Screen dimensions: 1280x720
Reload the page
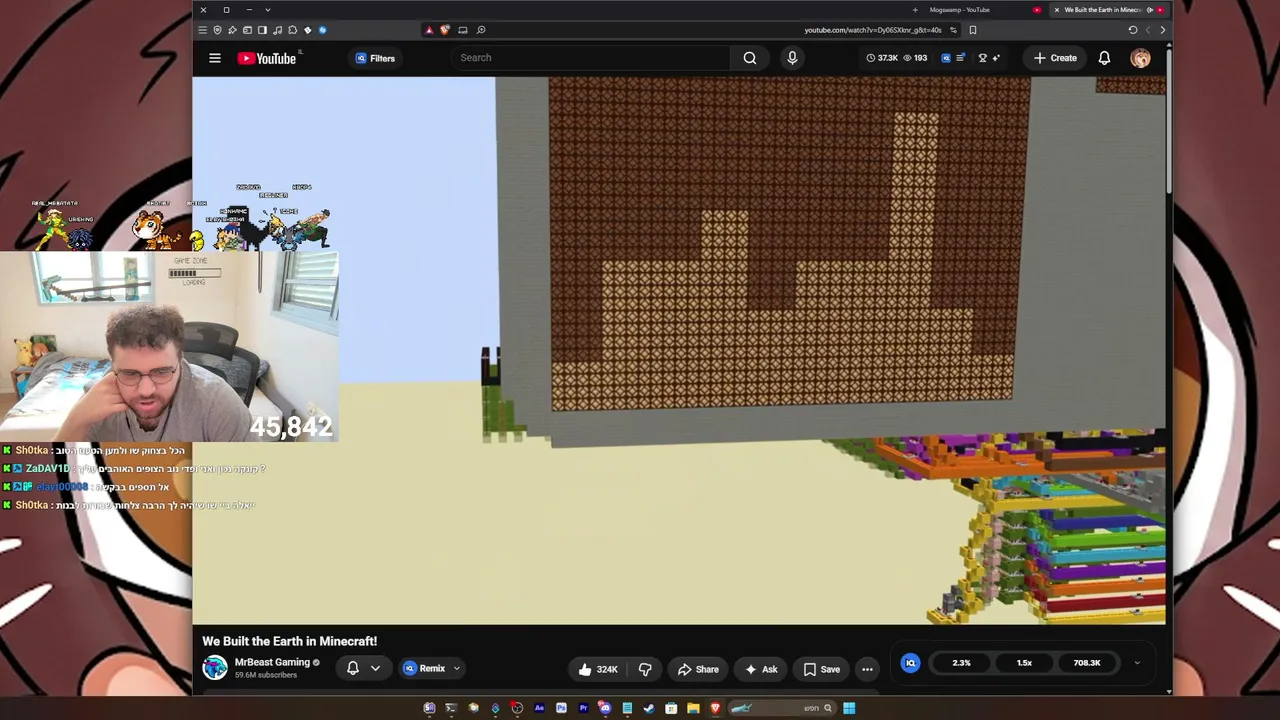(1133, 30)
